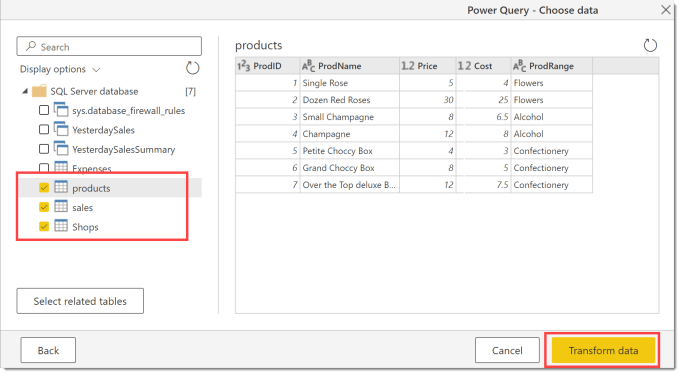
Task: Click the Cancel button
Action: [x=507, y=350]
